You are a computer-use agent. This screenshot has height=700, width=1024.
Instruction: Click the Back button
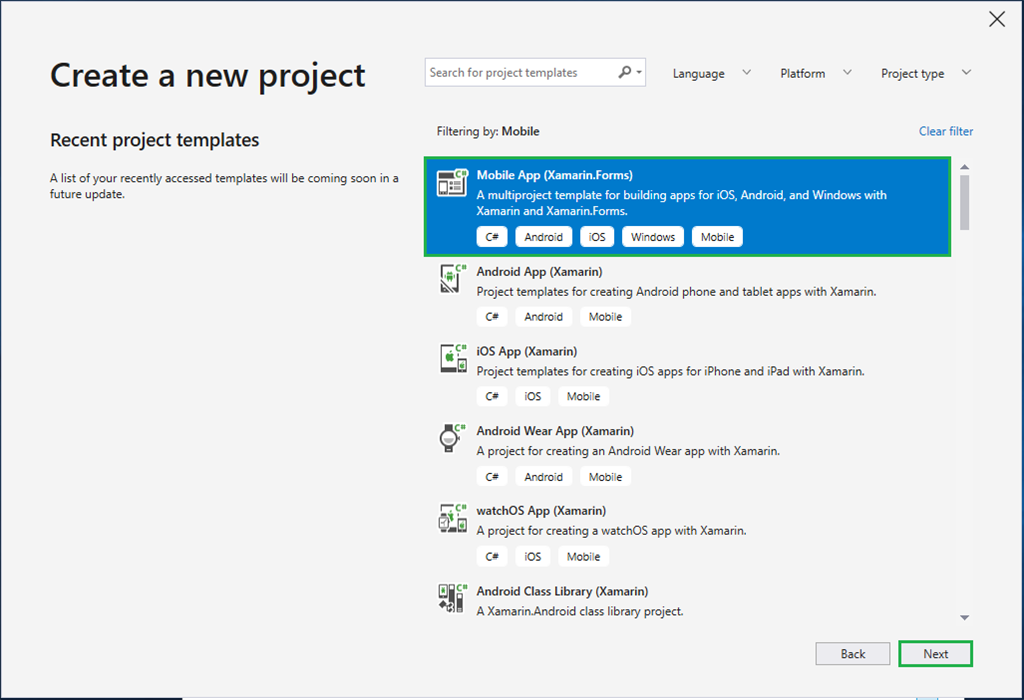tap(852, 653)
